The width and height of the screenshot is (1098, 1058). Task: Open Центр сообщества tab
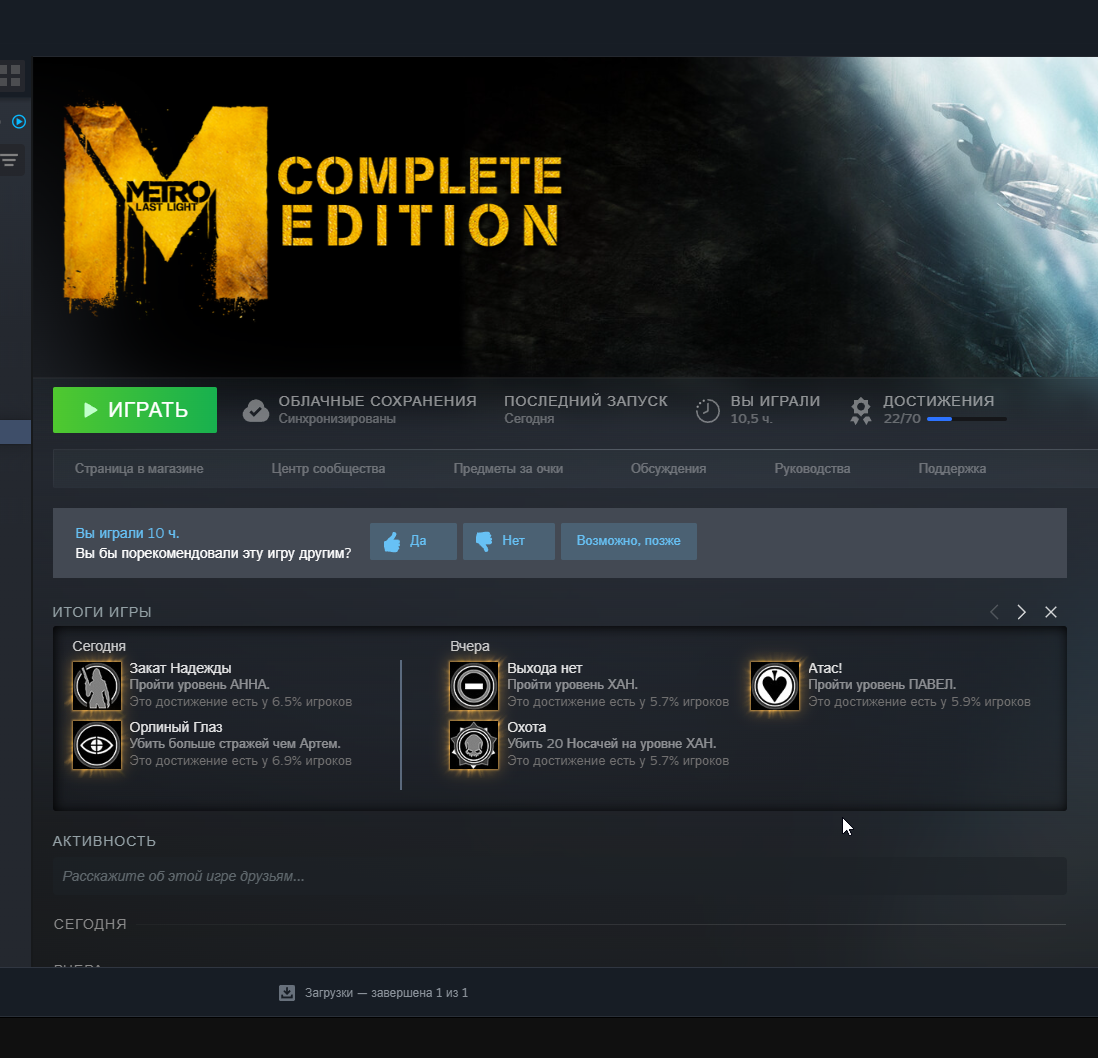(x=328, y=468)
